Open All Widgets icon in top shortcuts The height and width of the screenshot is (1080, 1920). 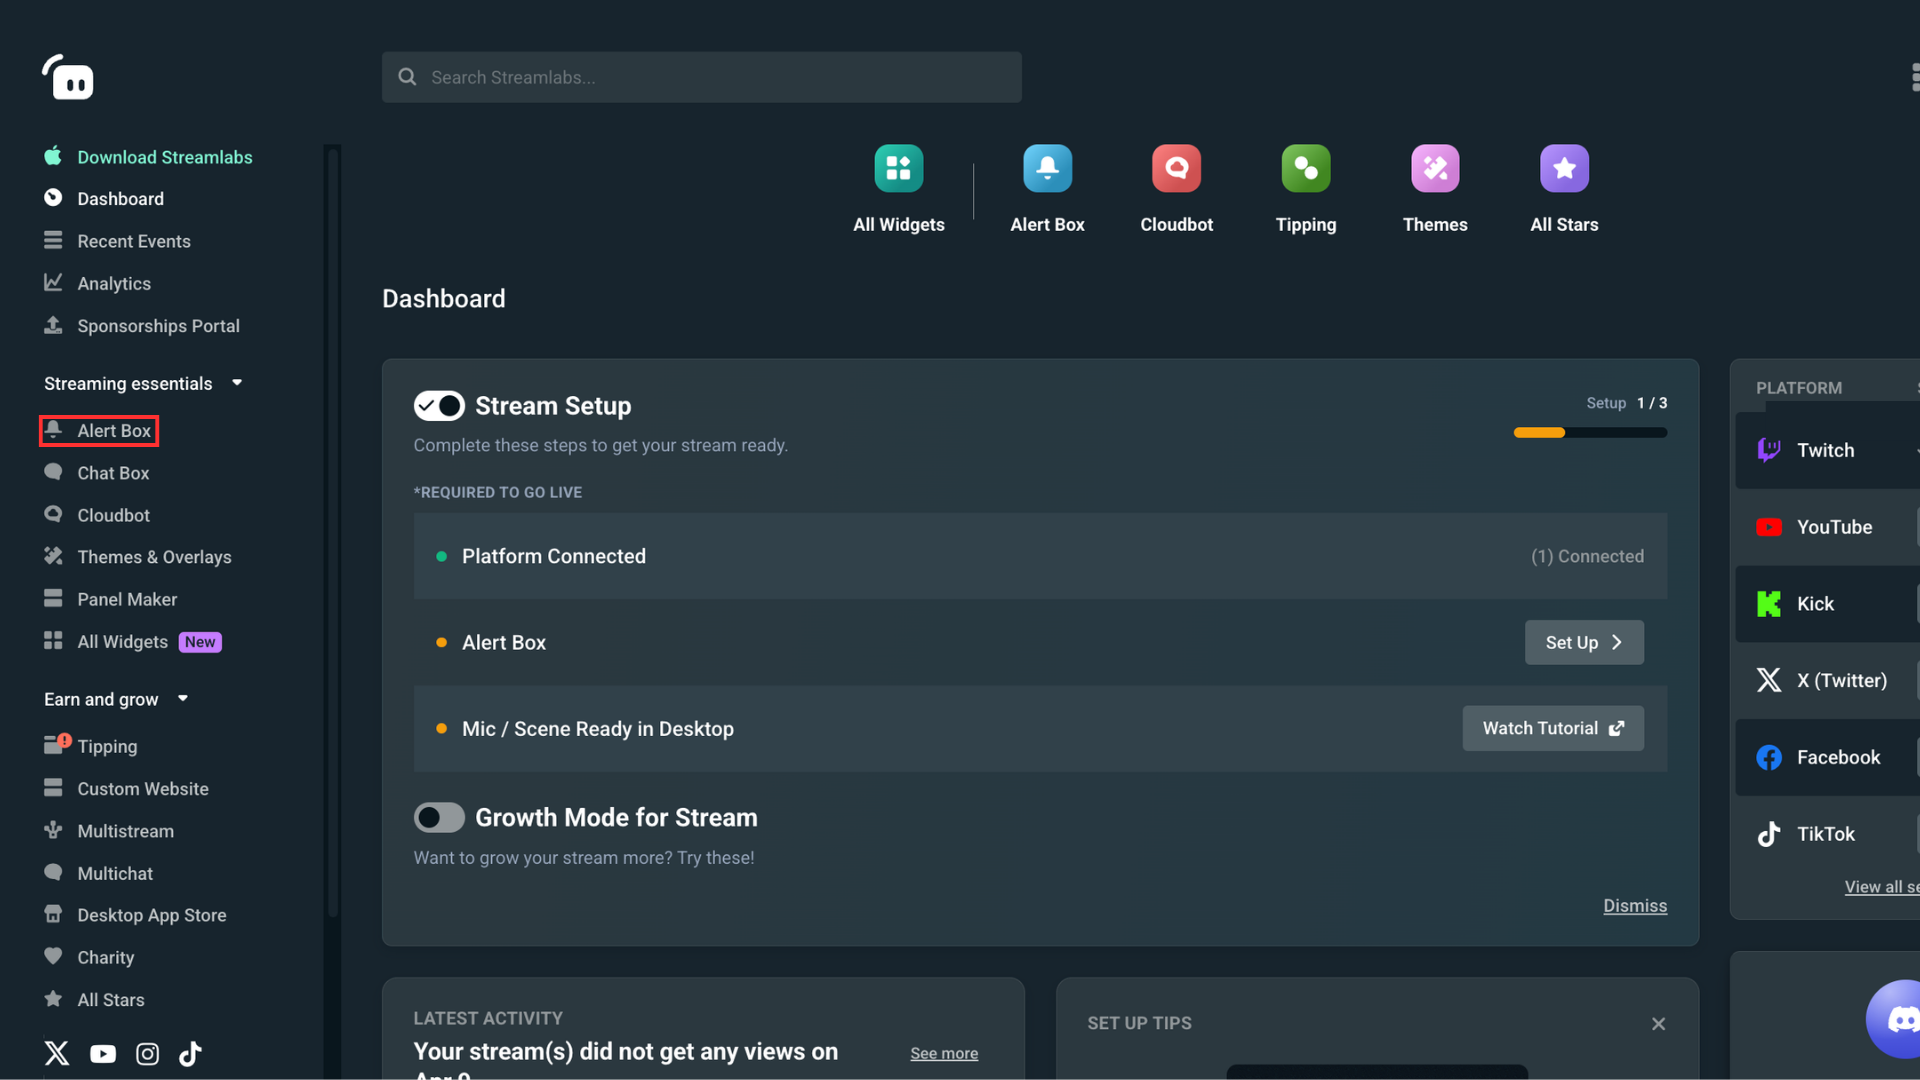click(898, 168)
